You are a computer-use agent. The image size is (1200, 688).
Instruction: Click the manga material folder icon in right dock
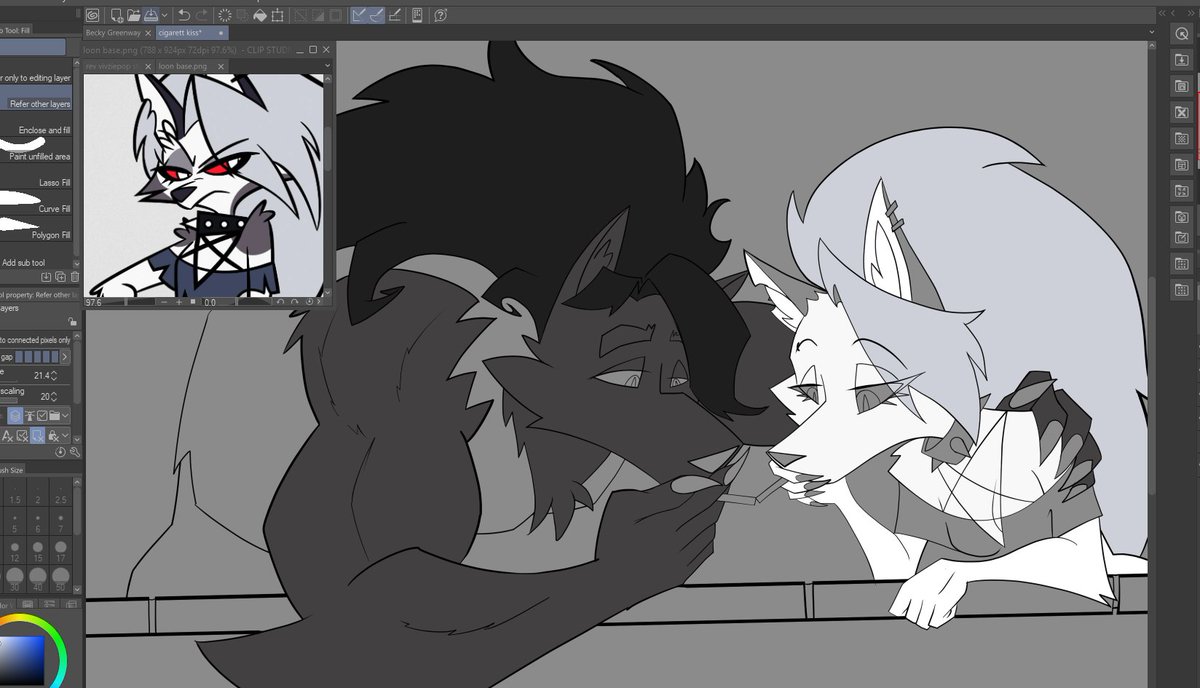(1181, 164)
